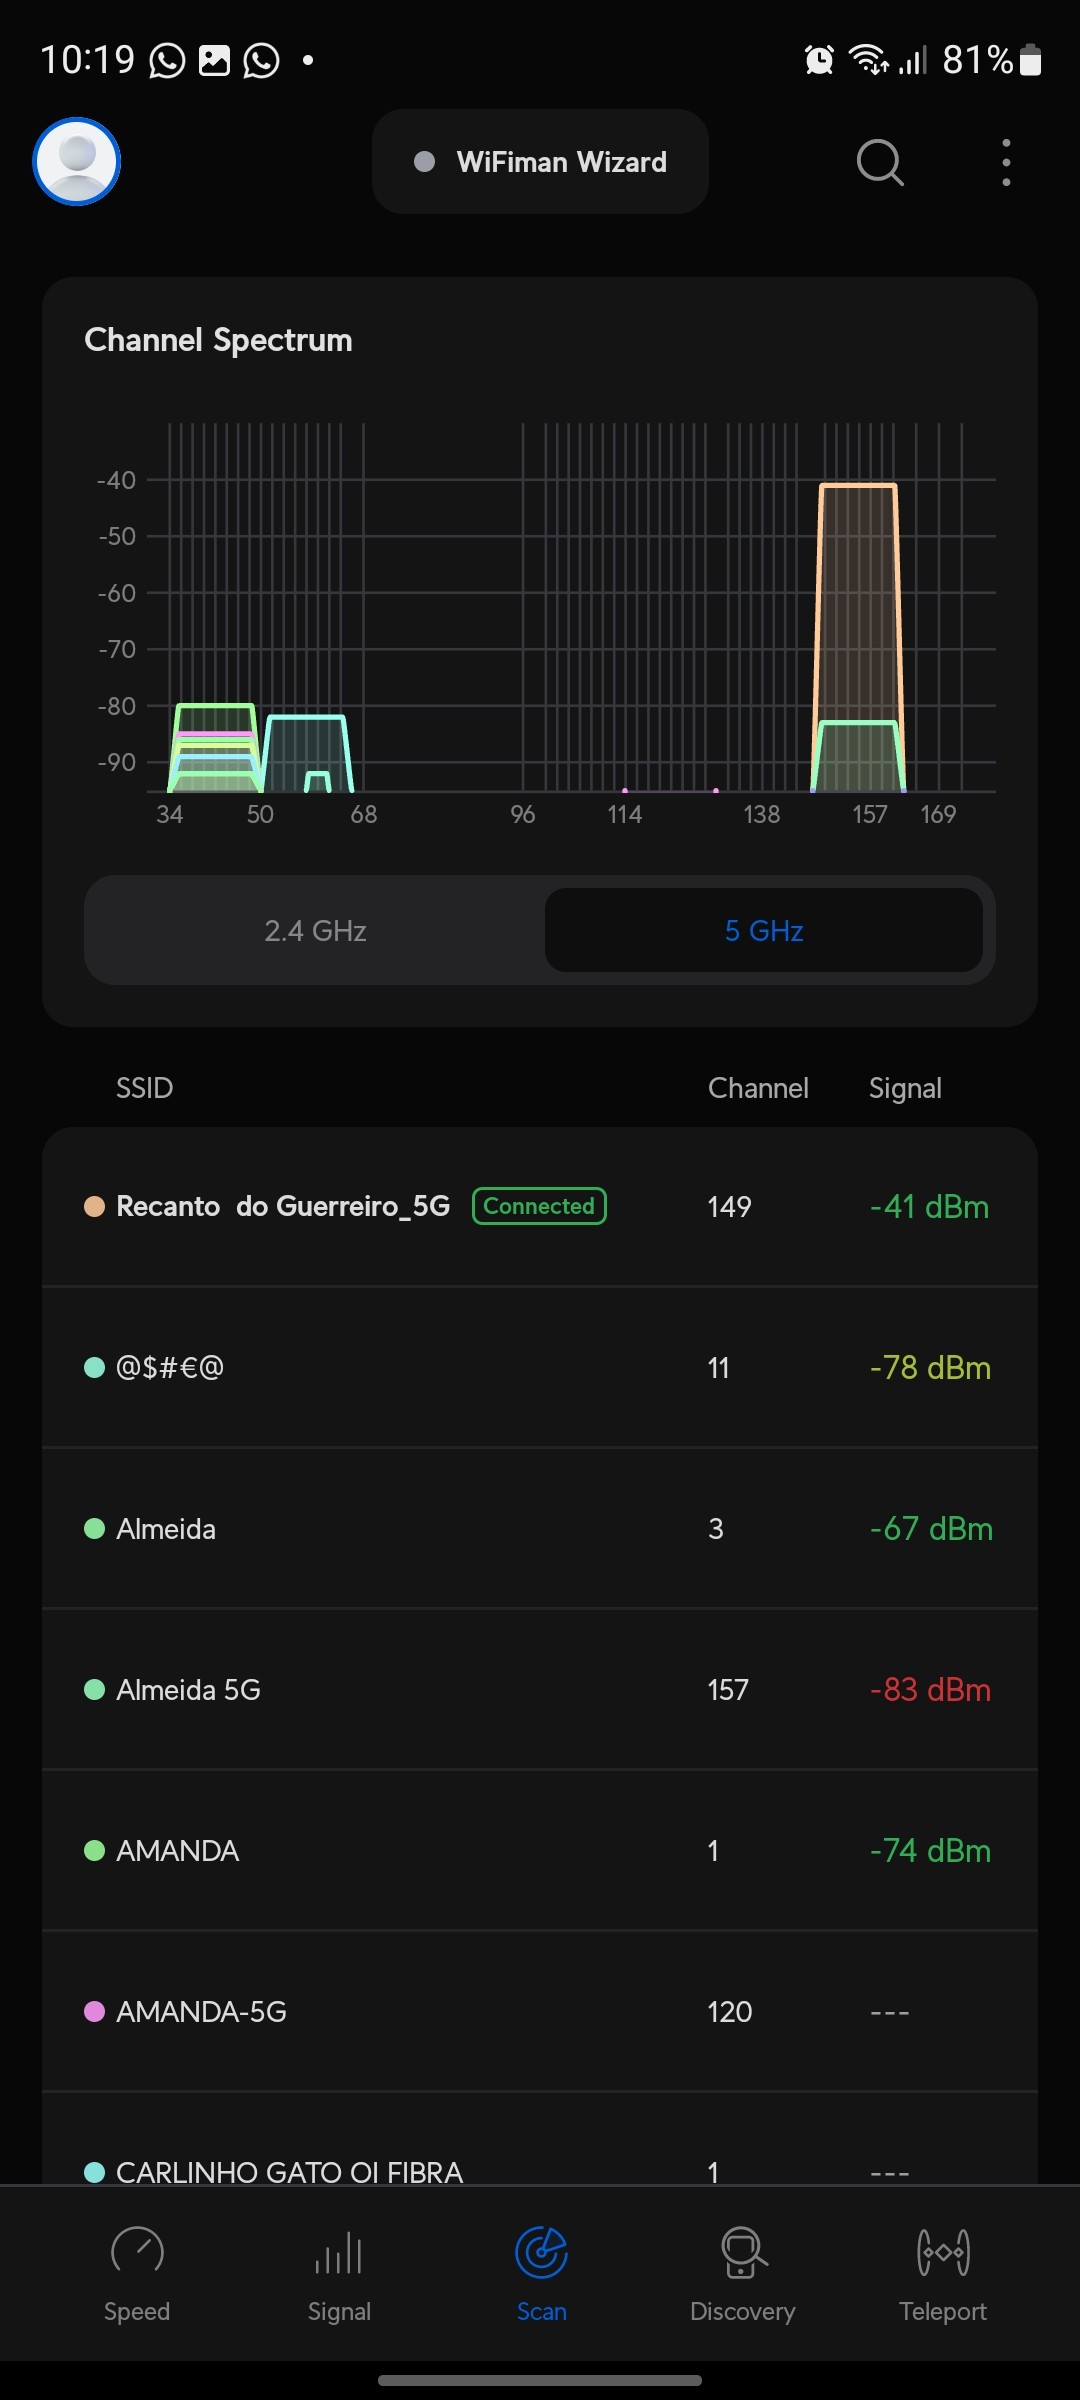Tap the alarm icon in status bar
Screen dimensions: 1080x2400
pos(819,60)
